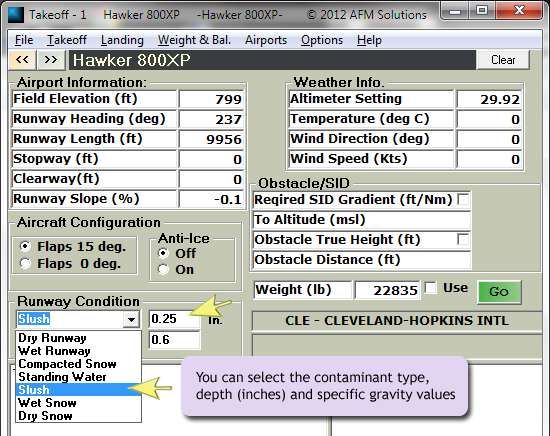Click the Hawker 800XP aircraft header bar
550x436 pixels.
coord(272,60)
